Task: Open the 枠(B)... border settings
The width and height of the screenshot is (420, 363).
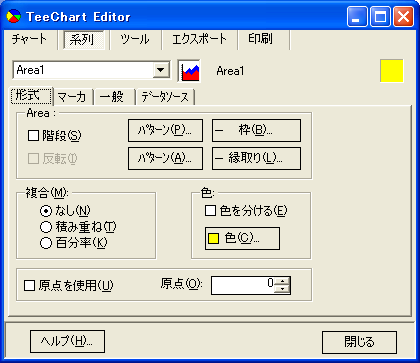Action: [256, 130]
